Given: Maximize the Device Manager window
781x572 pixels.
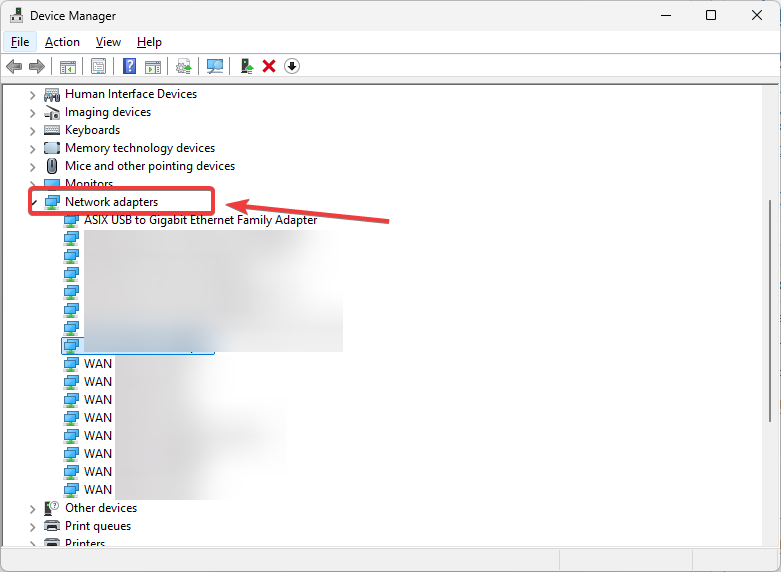Looking at the screenshot, I should 711,15.
